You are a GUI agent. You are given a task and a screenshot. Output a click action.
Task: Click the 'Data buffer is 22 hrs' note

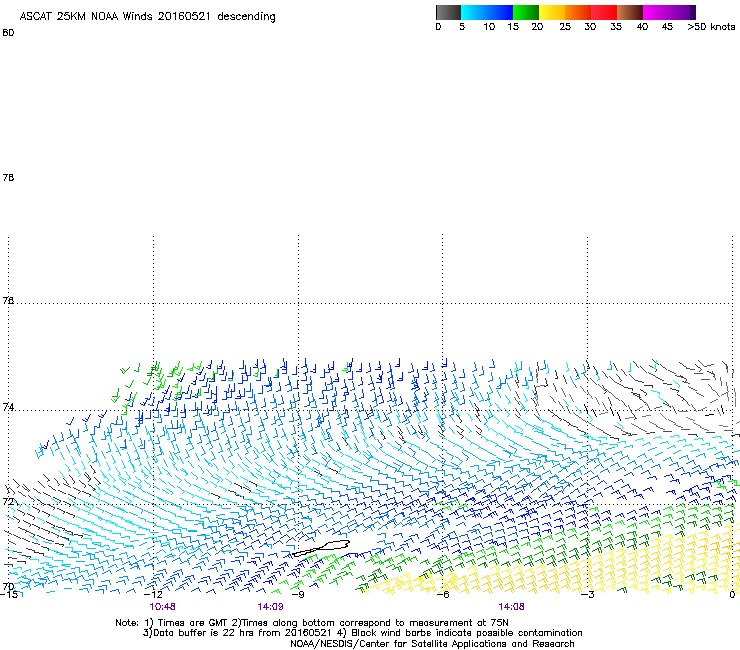[362, 633]
